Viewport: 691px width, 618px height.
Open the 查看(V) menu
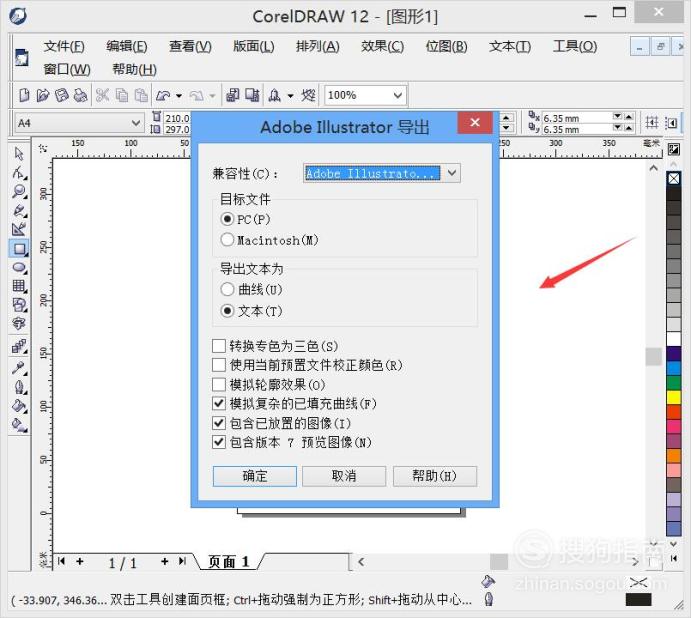tap(190, 46)
